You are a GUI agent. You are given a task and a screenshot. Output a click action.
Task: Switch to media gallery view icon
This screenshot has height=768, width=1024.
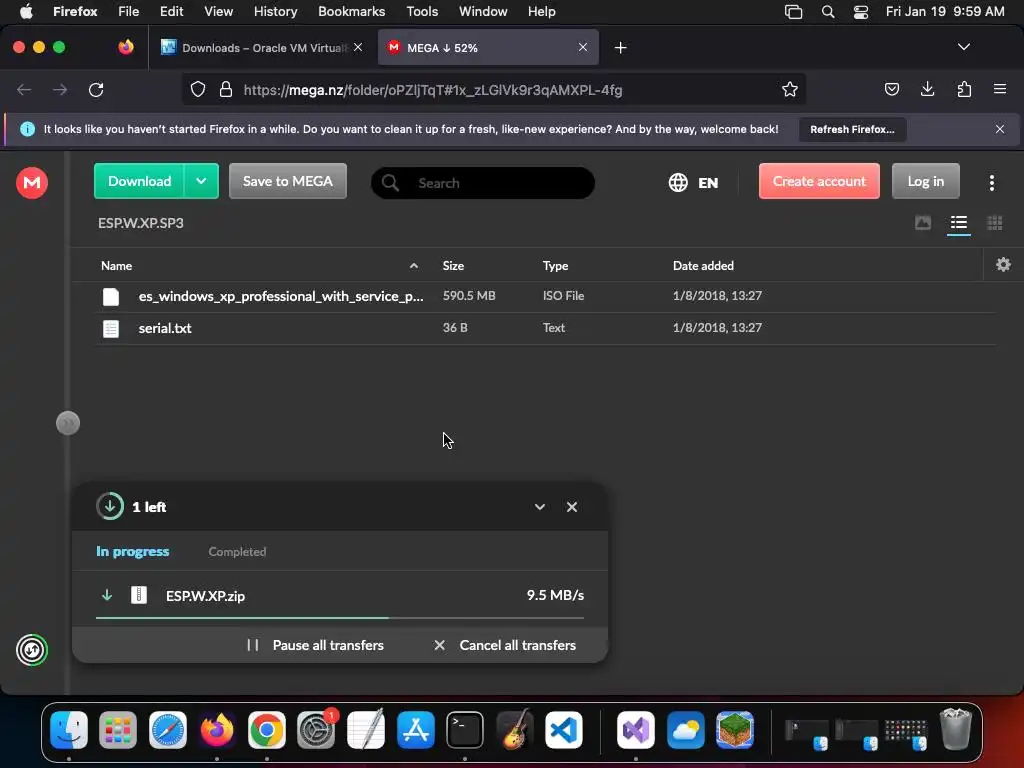click(x=923, y=223)
